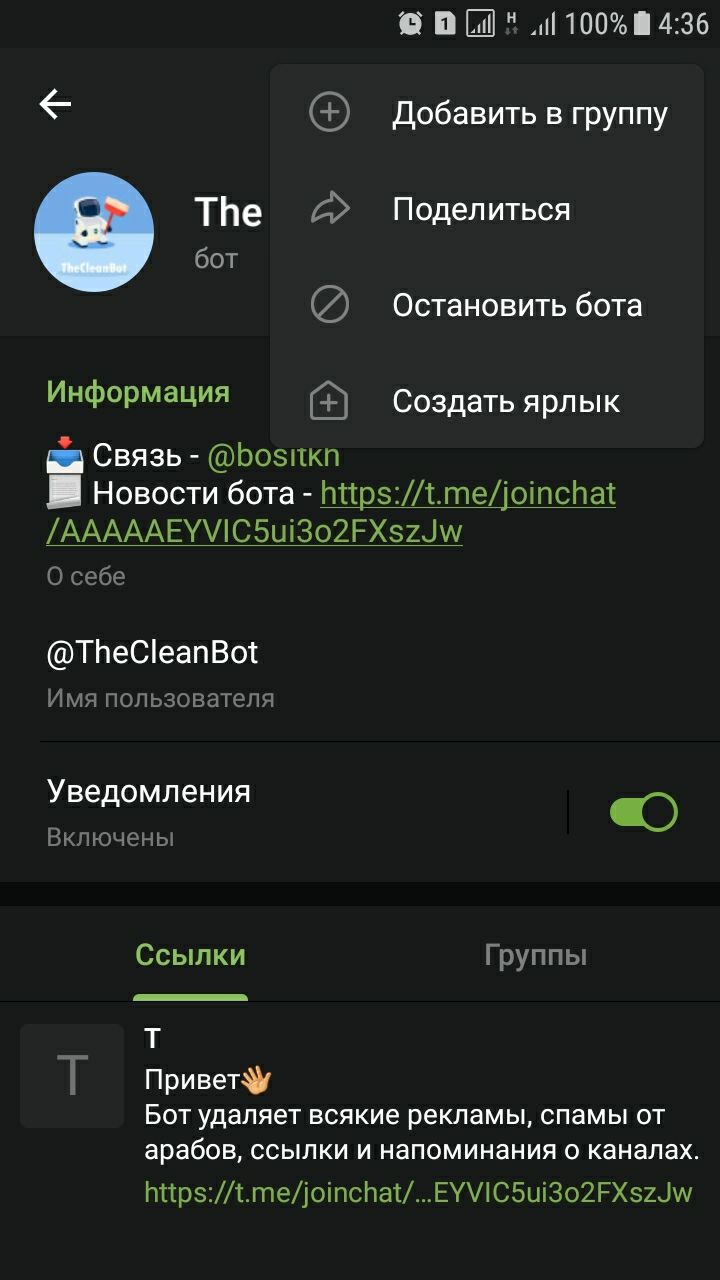The height and width of the screenshot is (1280, 720).
Task: Open the Новости бота joinchat link
Action: coord(331,512)
